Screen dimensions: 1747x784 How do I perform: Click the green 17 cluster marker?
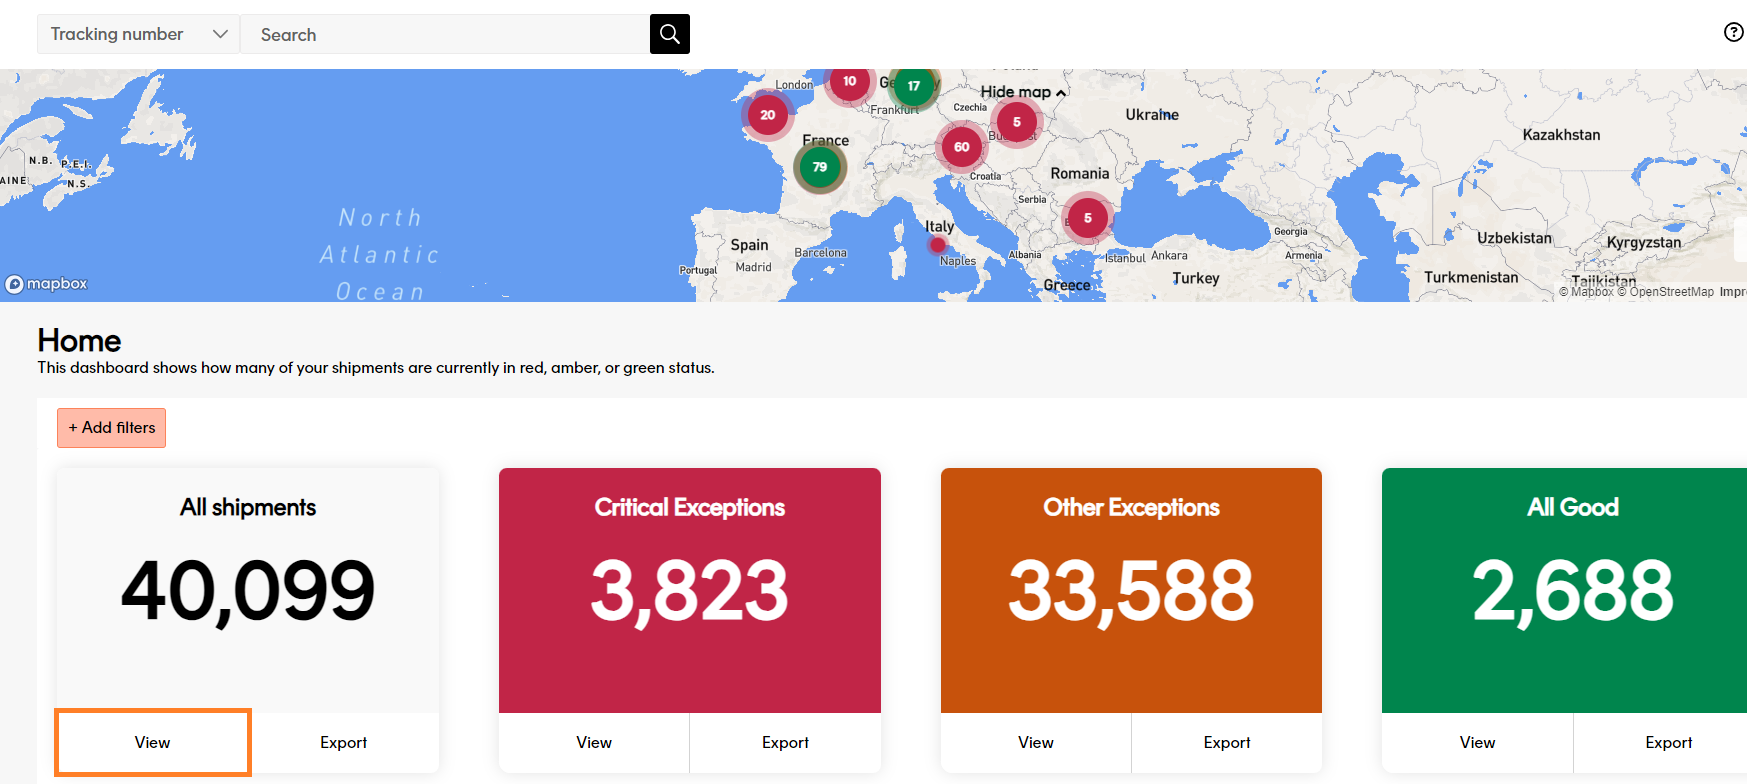coord(913,86)
